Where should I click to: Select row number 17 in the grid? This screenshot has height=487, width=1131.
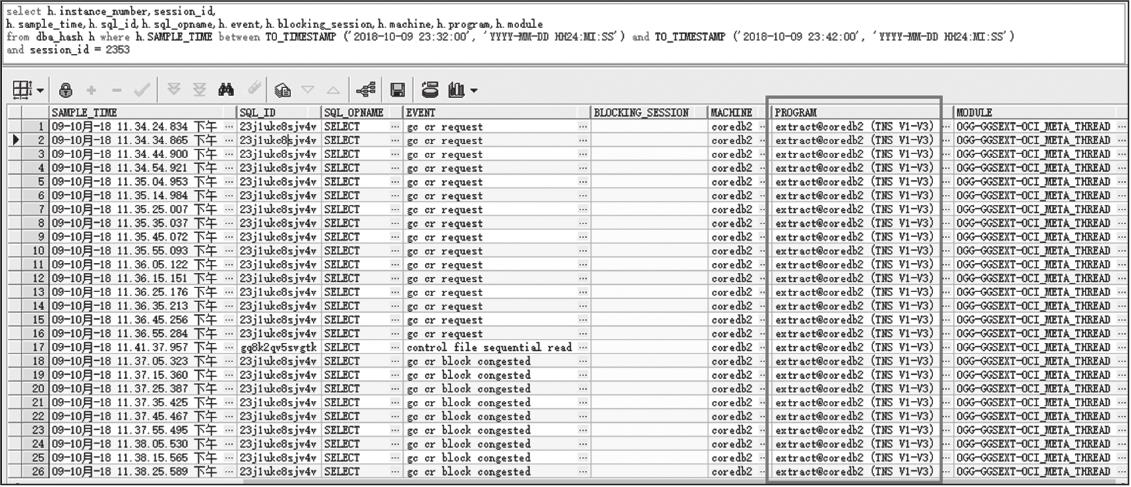(x=34, y=347)
